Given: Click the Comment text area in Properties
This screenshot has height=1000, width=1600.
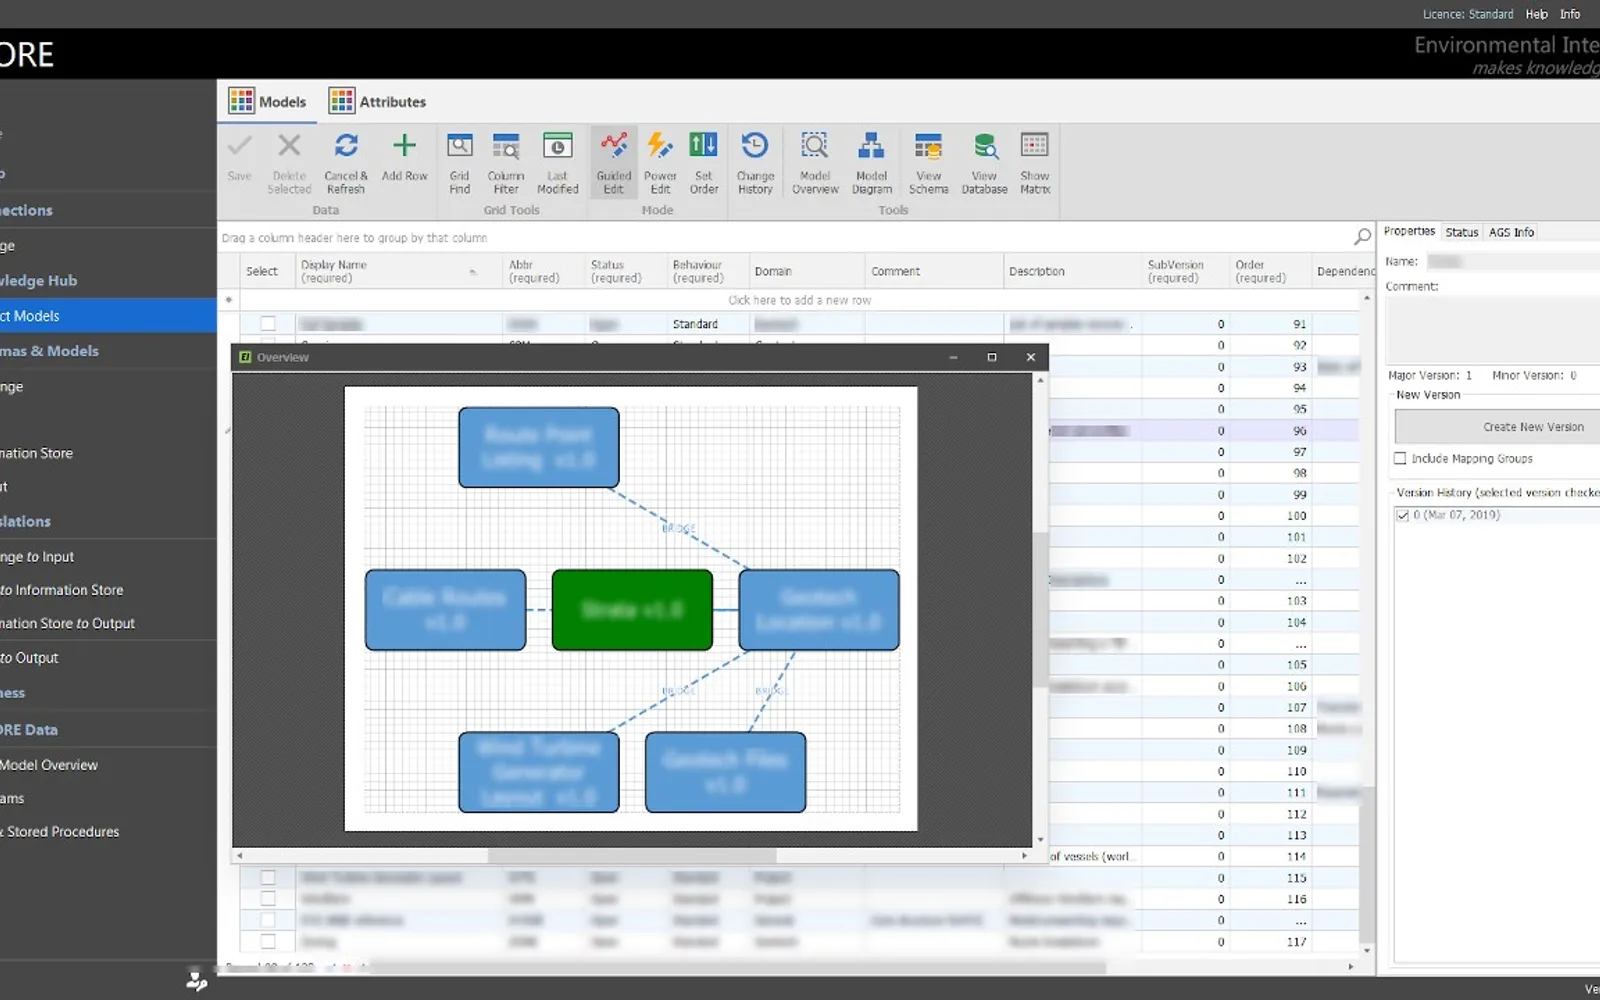Looking at the screenshot, I should pyautogui.click(x=1492, y=330).
